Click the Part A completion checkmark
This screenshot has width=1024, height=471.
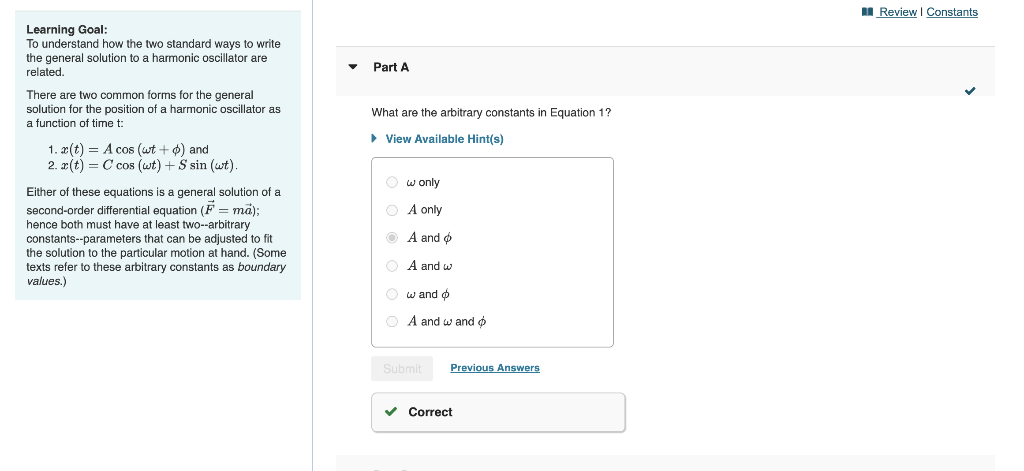tap(970, 91)
